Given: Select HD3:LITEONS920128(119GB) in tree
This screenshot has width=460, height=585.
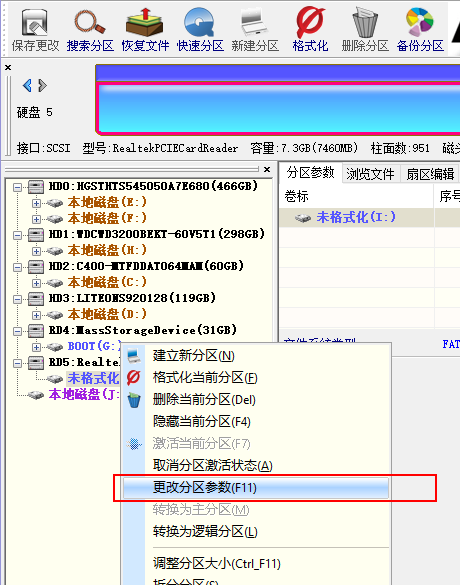Looking at the screenshot, I should coord(132,298).
